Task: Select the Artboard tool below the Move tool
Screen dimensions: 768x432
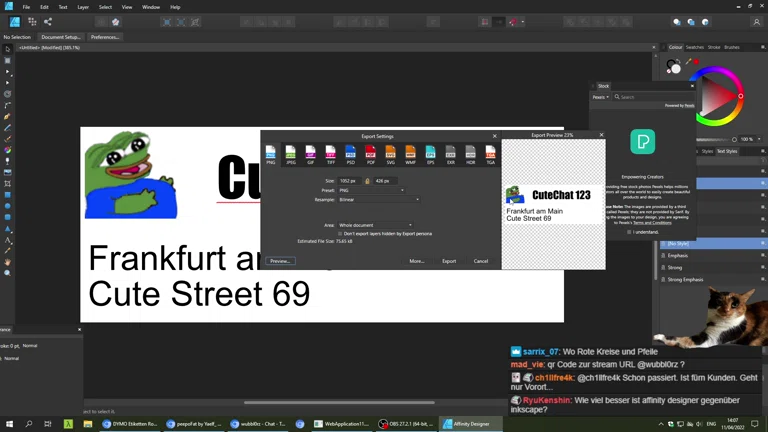Action: tap(7, 61)
